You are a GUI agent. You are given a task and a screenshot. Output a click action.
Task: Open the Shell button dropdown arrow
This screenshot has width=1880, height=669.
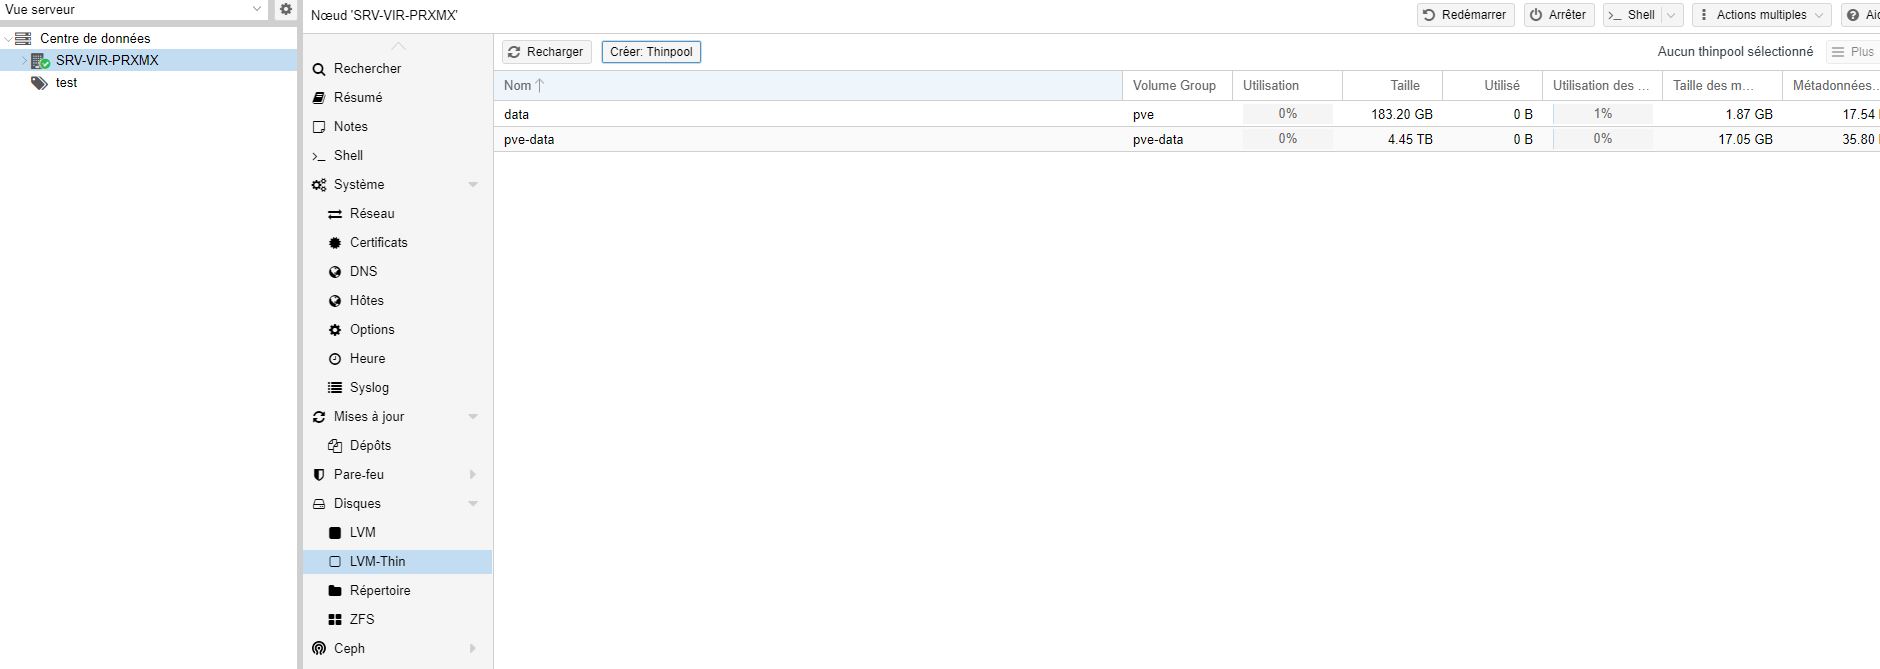1670,15
